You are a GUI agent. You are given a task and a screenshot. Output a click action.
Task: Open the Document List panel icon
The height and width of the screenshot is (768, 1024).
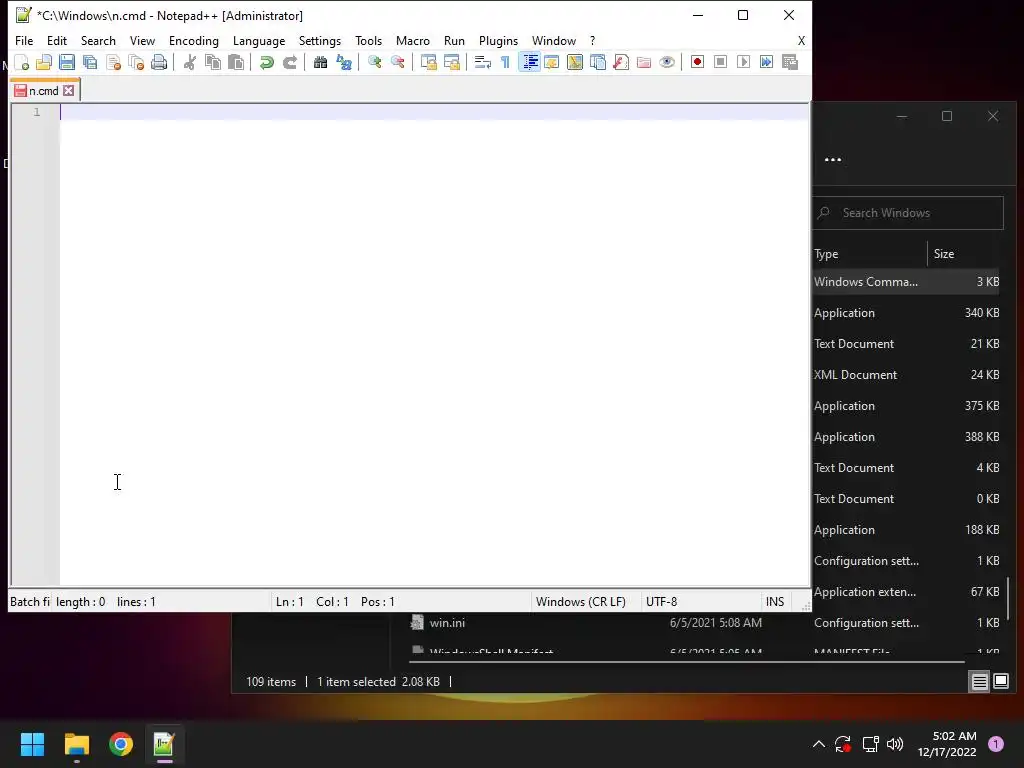[x=598, y=62]
